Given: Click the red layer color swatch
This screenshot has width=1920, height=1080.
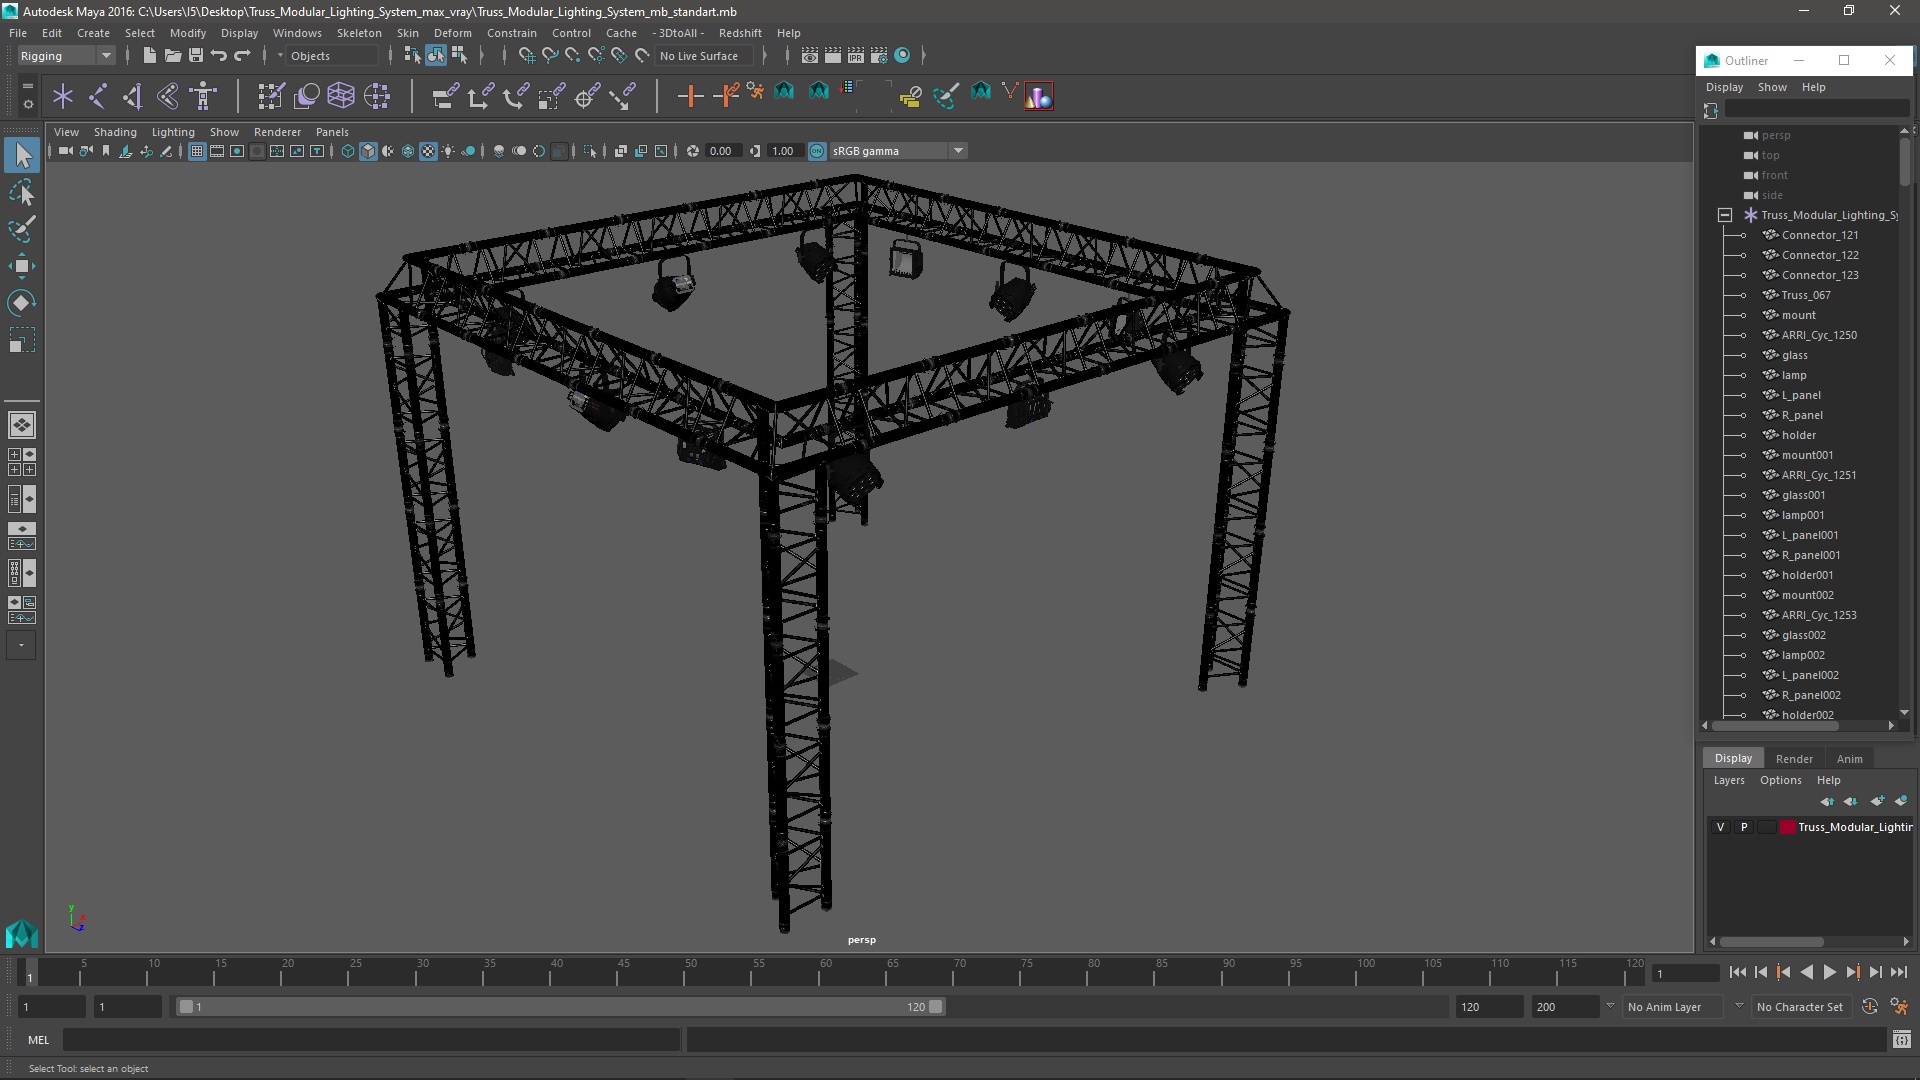Looking at the screenshot, I should tap(1787, 827).
